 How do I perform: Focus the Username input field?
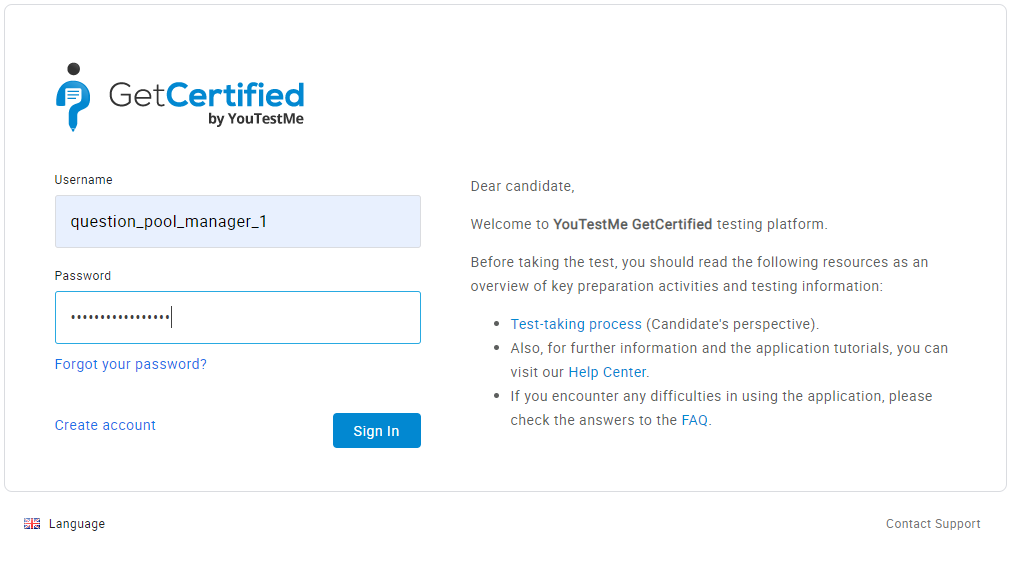(237, 222)
